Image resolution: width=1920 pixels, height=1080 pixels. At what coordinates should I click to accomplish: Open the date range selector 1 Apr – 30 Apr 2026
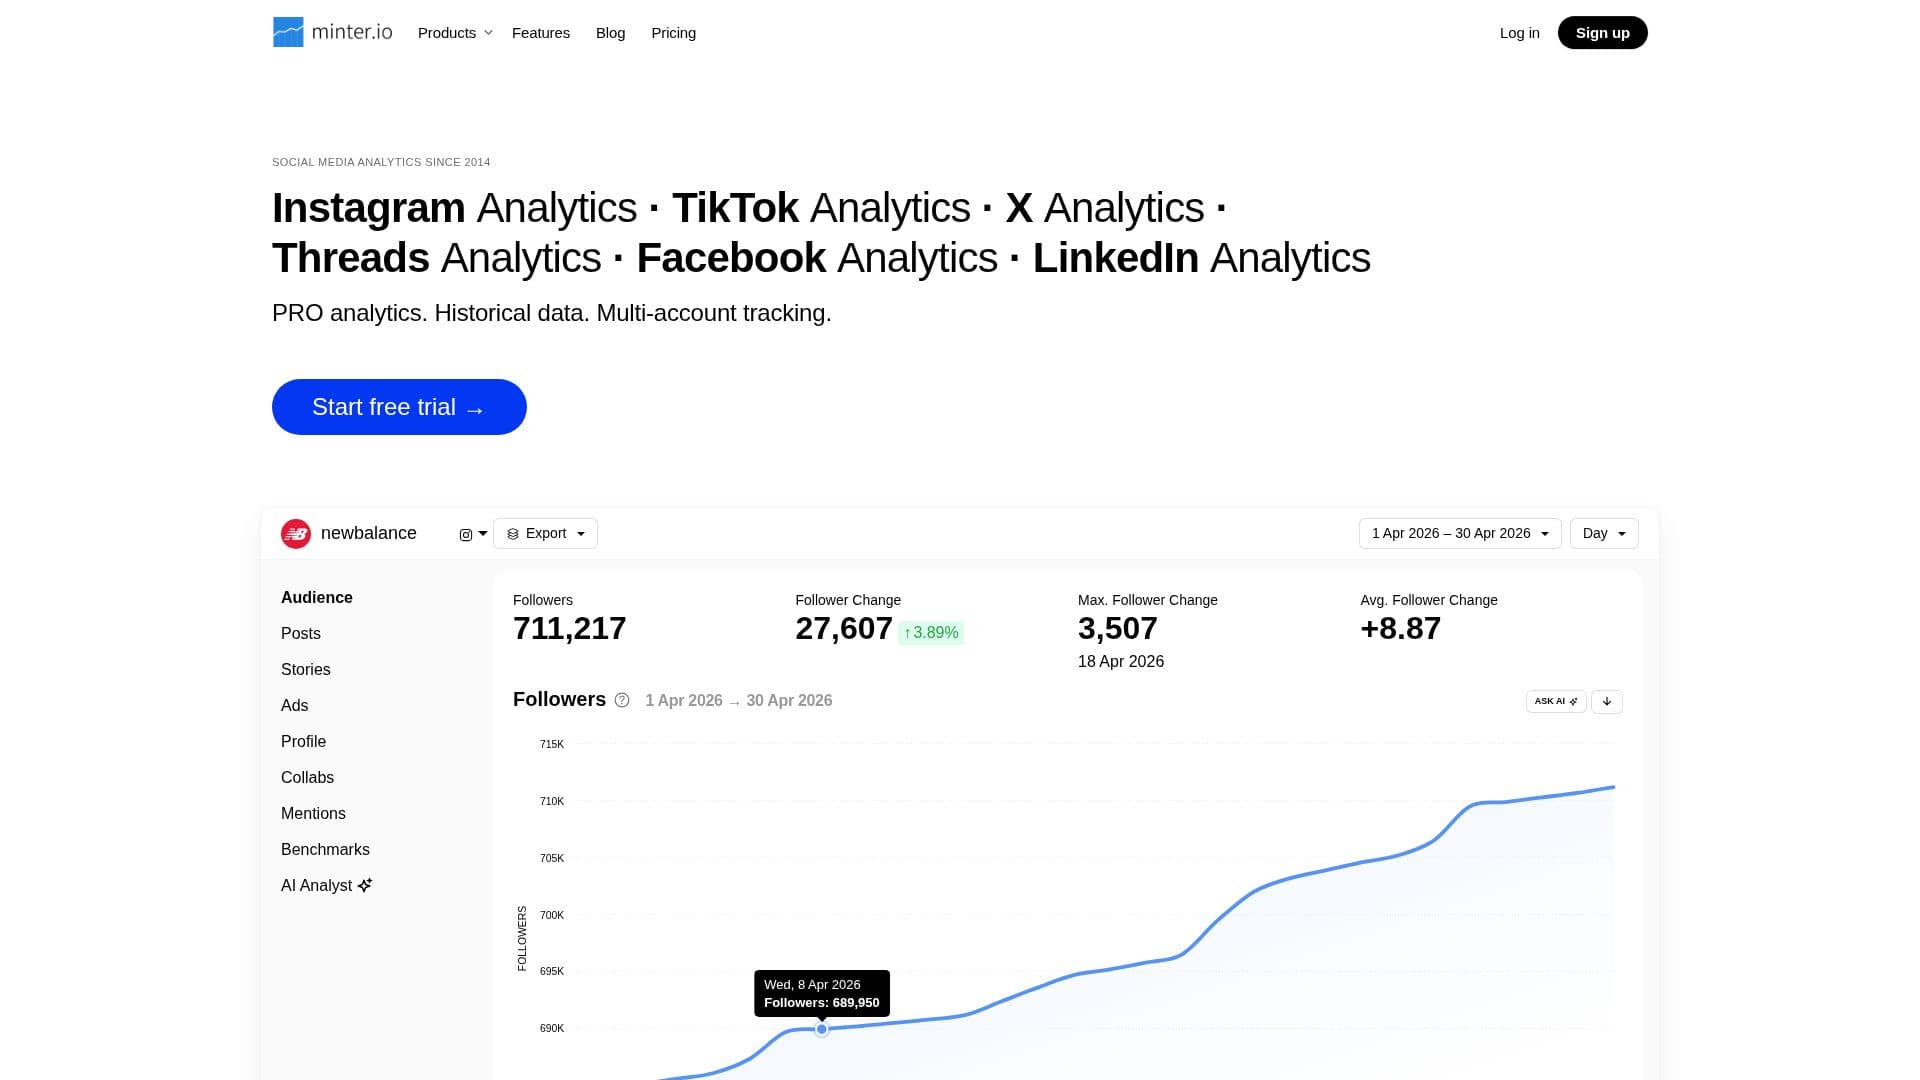pos(1460,534)
